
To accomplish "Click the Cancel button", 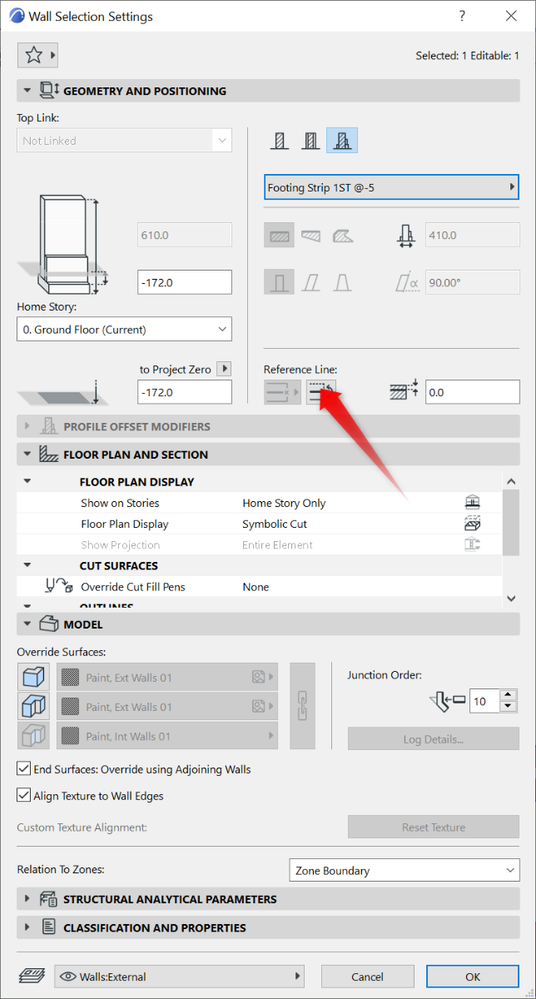I will [x=368, y=976].
